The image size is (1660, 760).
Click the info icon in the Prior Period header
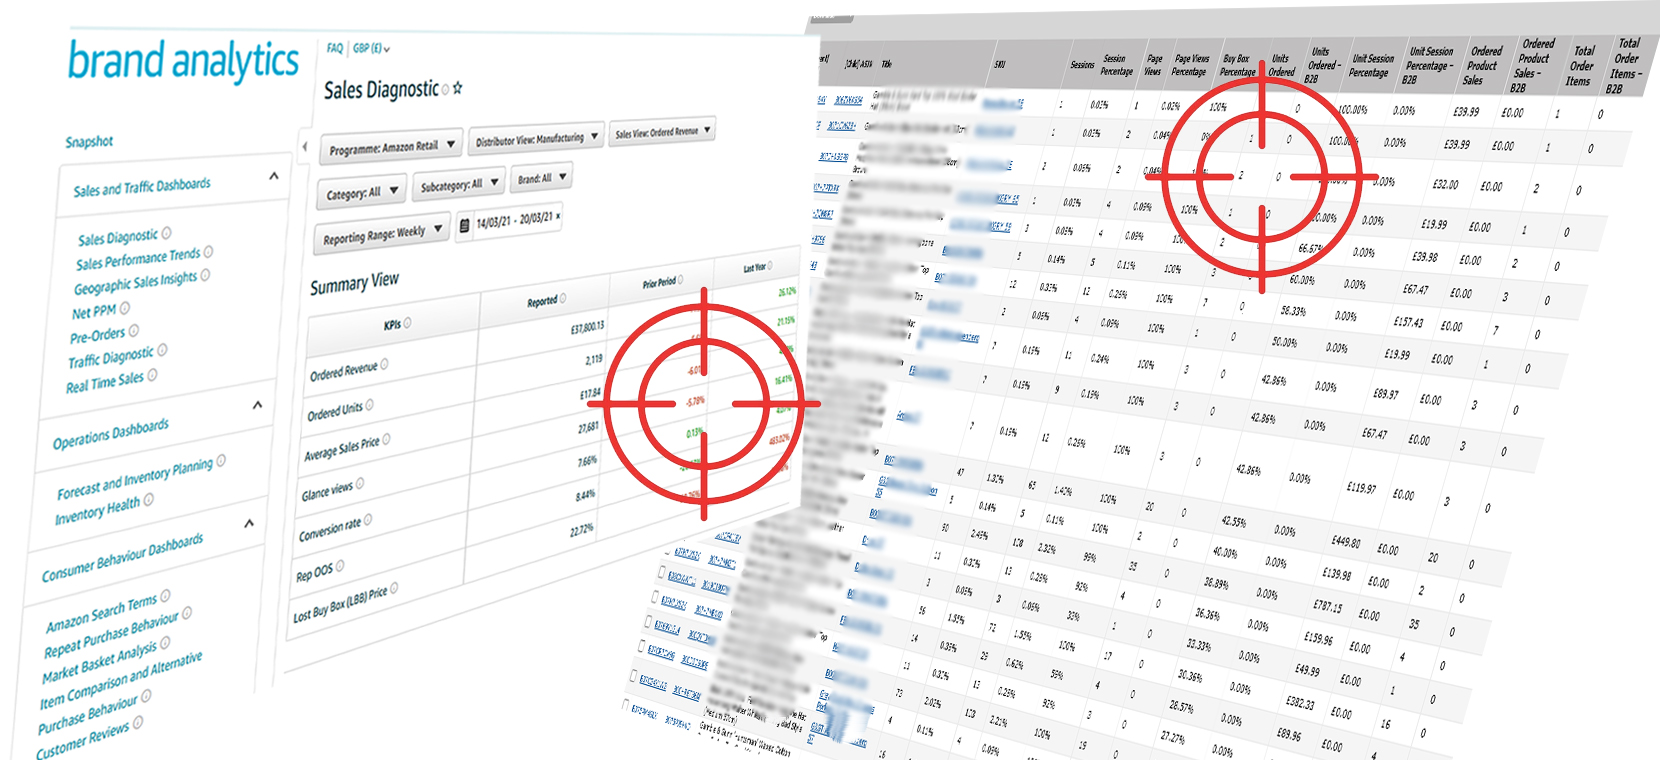pyautogui.click(x=682, y=280)
